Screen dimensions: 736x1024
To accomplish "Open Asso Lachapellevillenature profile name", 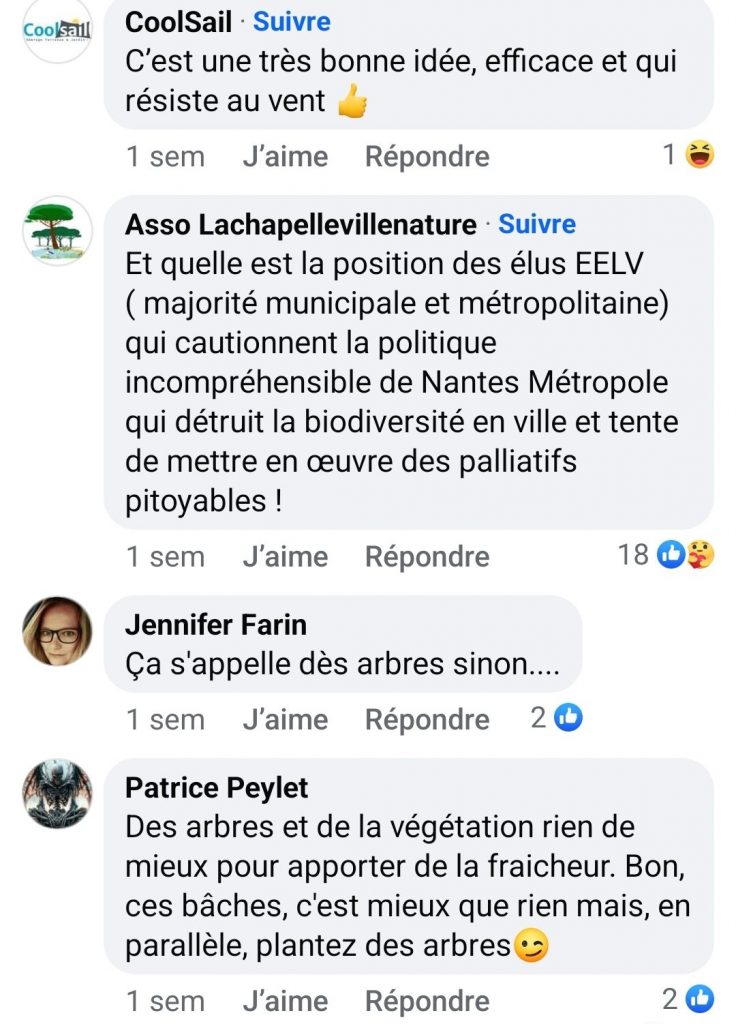I will pos(300,224).
